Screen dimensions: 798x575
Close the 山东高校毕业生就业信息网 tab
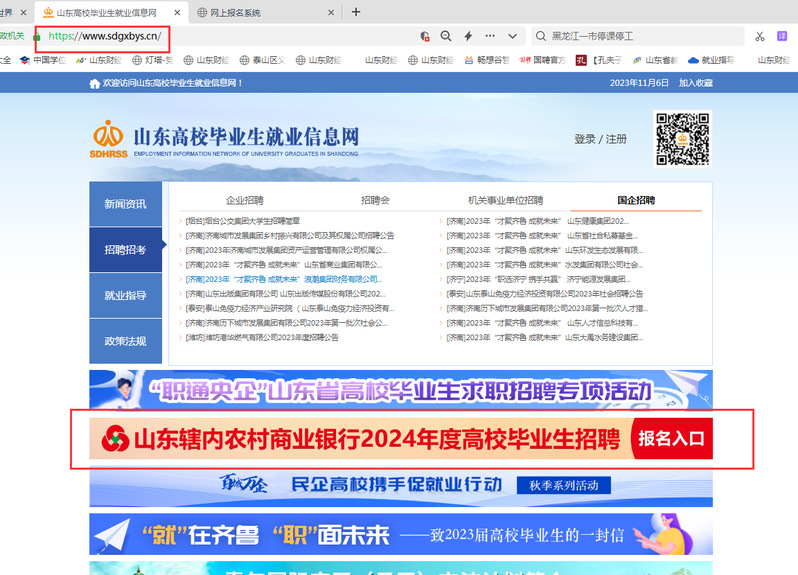(178, 13)
